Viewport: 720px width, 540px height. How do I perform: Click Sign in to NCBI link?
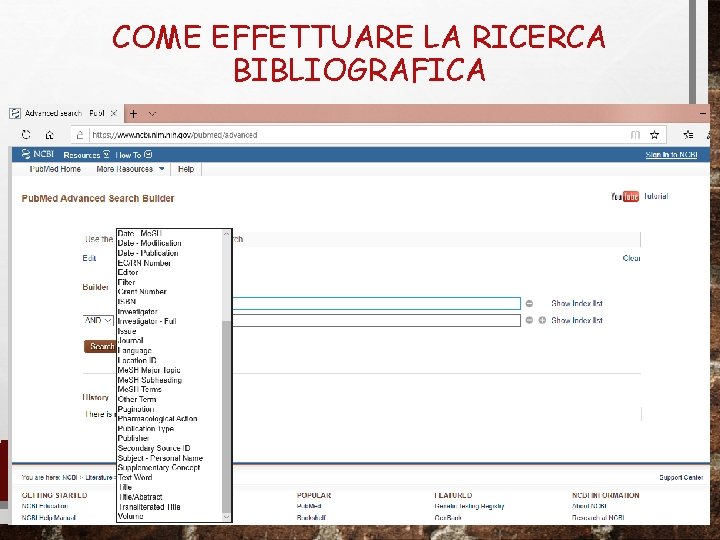pos(671,155)
